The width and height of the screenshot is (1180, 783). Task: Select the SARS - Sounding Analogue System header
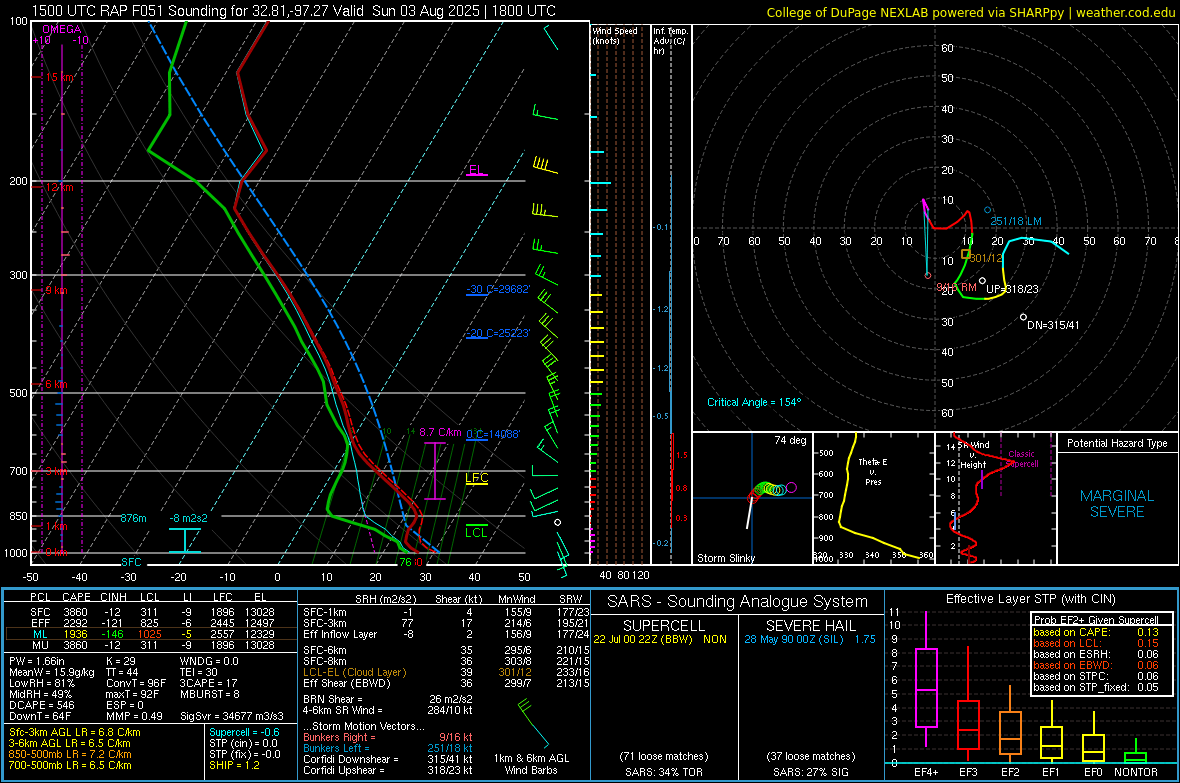coord(738,602)
